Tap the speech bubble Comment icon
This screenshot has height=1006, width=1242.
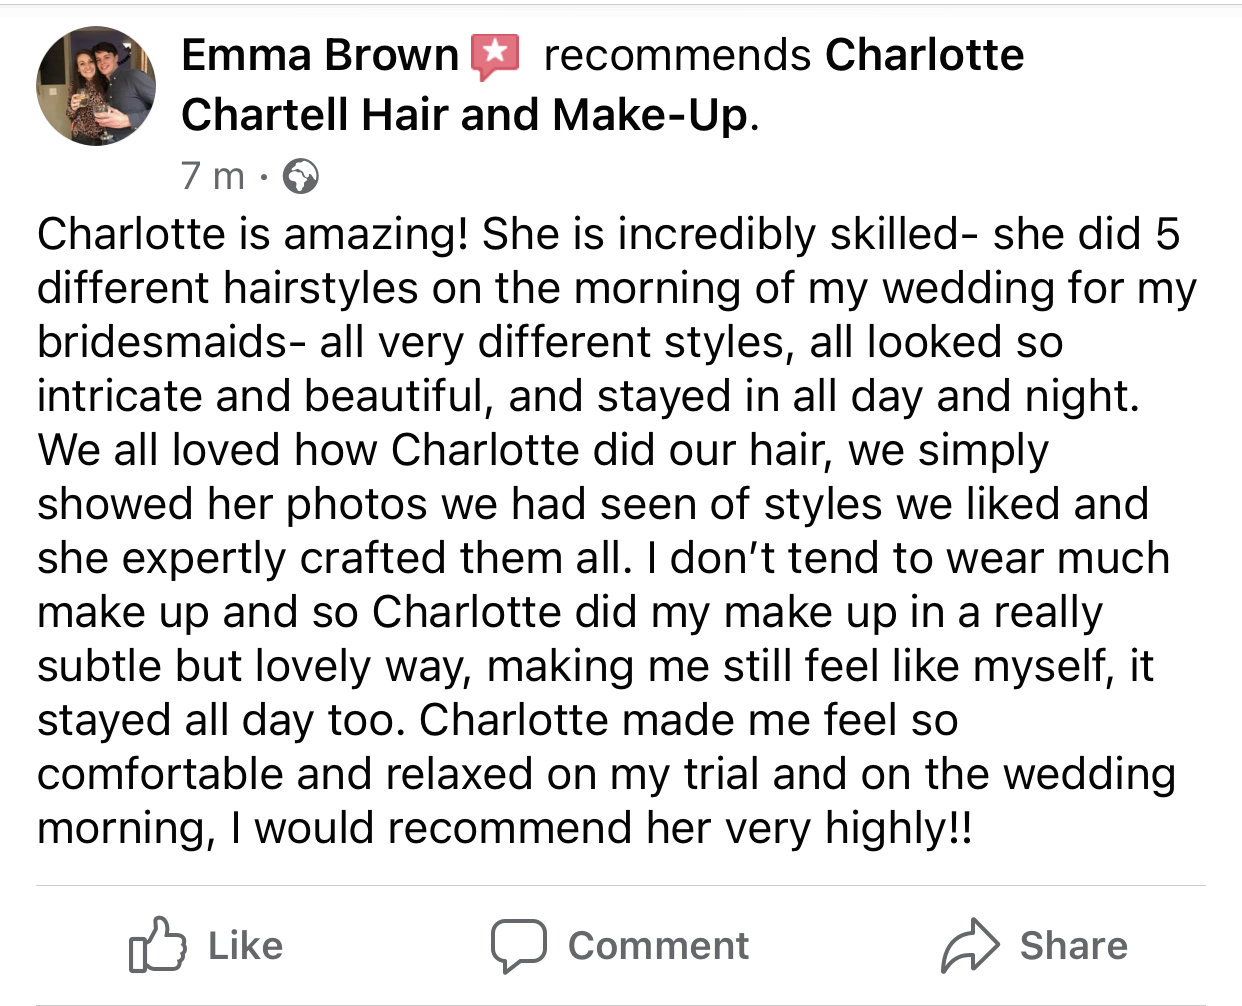click(518, 946)
